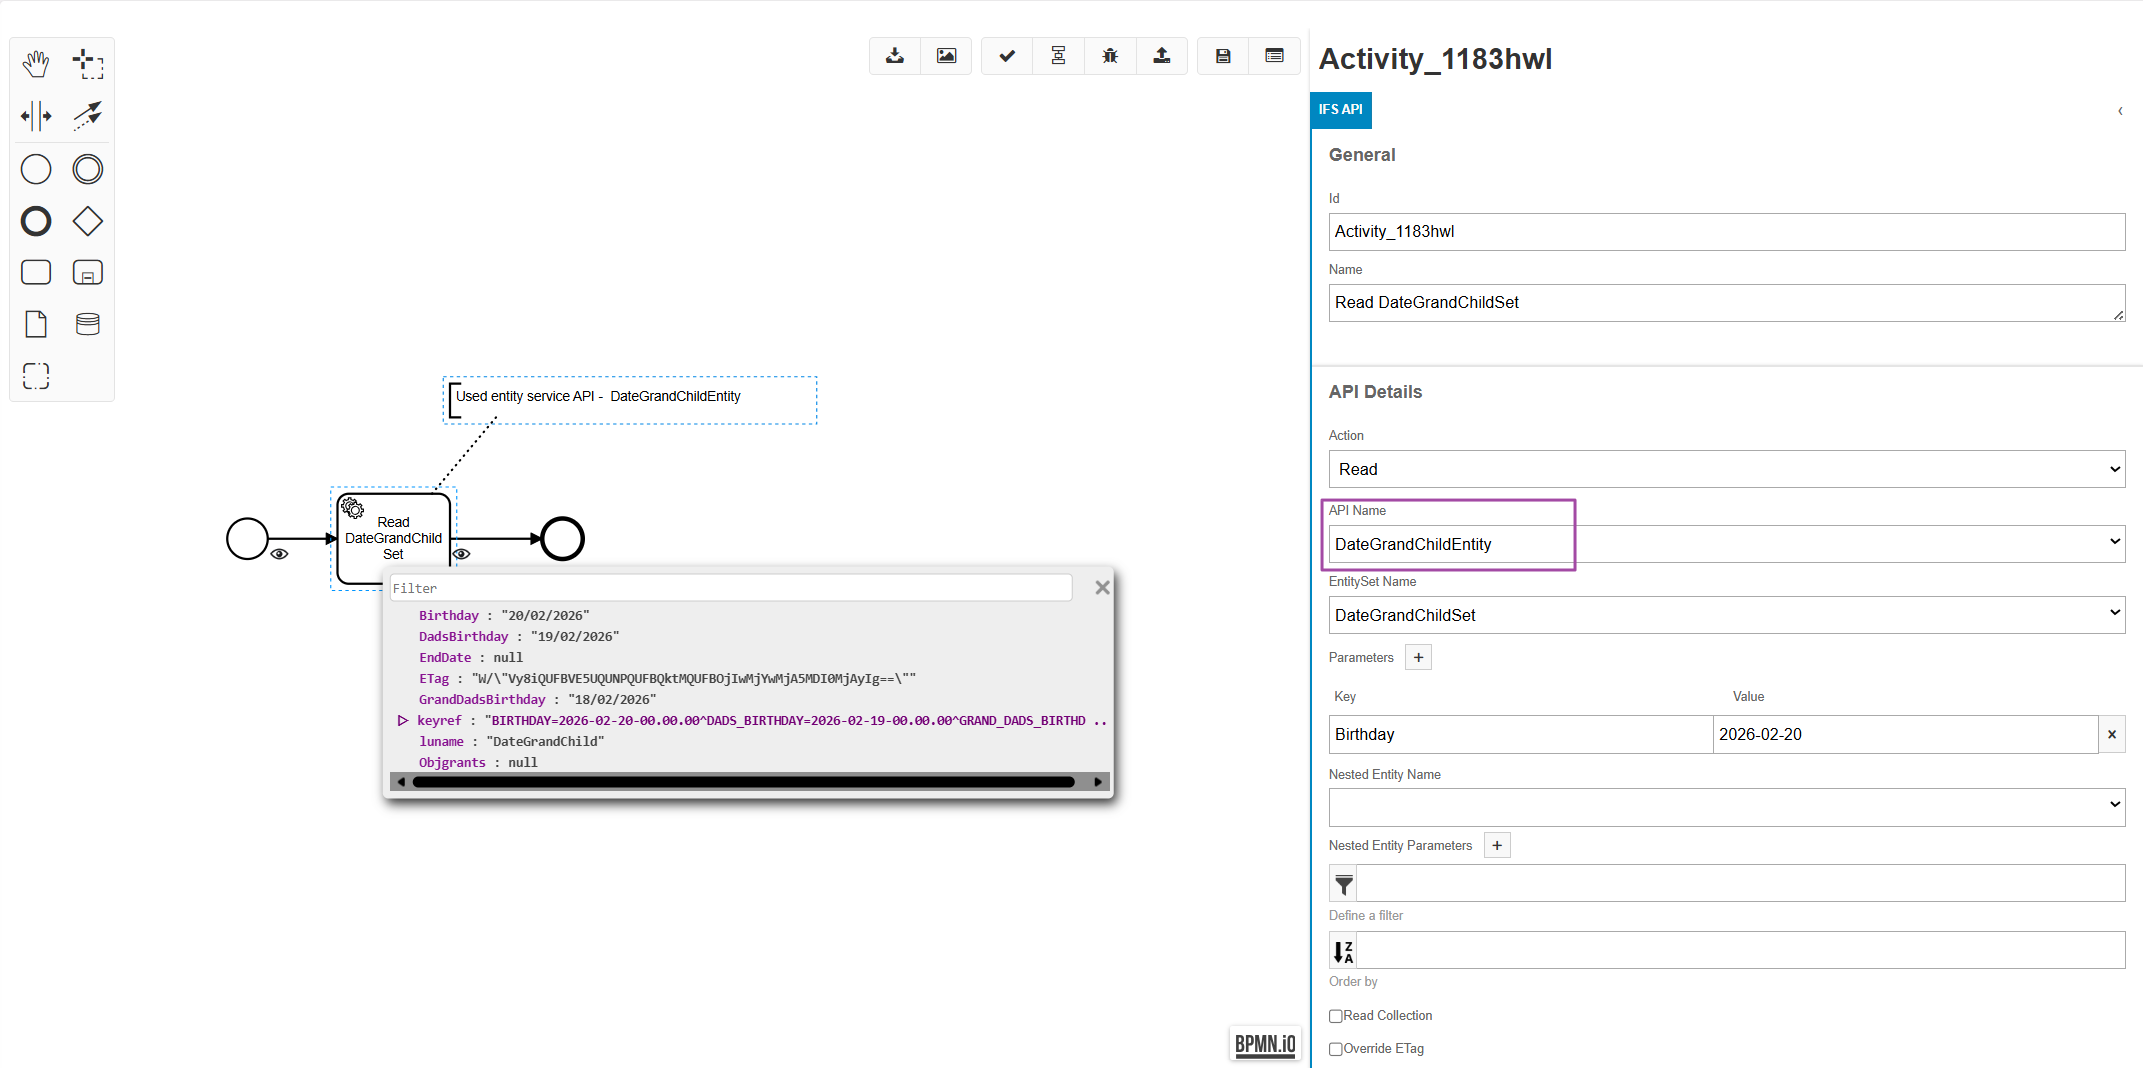Open the Action dropdown

(x=1726, y=469)
